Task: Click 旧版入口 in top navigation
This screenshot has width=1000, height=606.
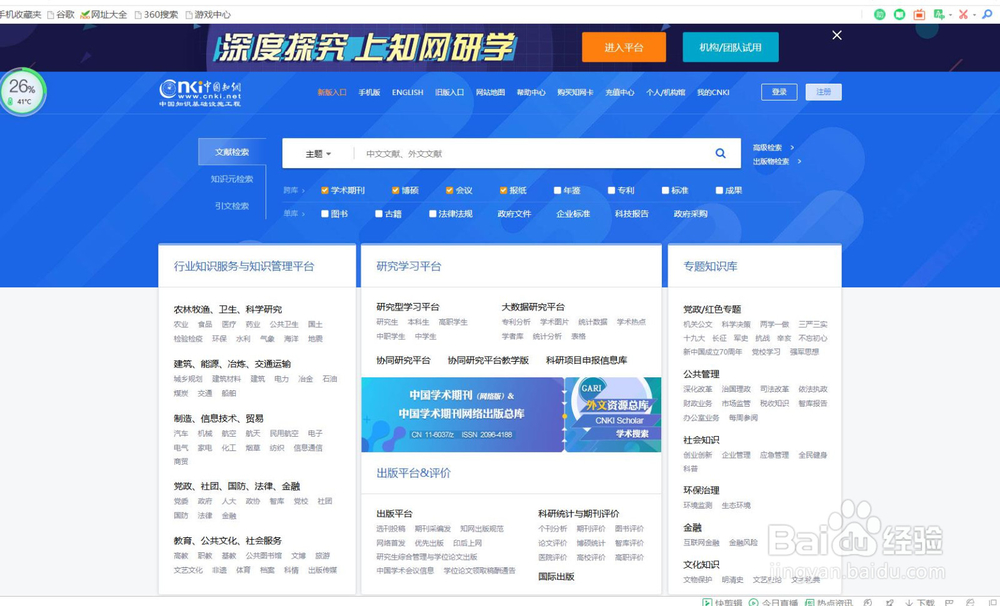Action: click(450, 92)
